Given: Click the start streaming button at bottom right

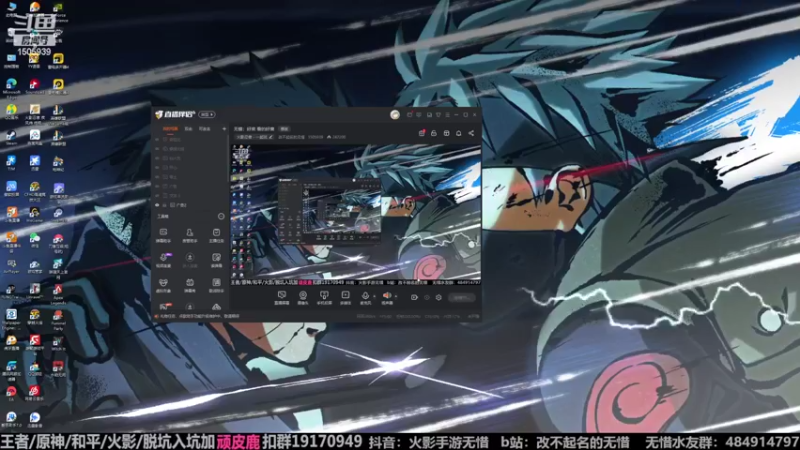Looking at the screenshot, I should pyautogui.click(x=462, y=297).
